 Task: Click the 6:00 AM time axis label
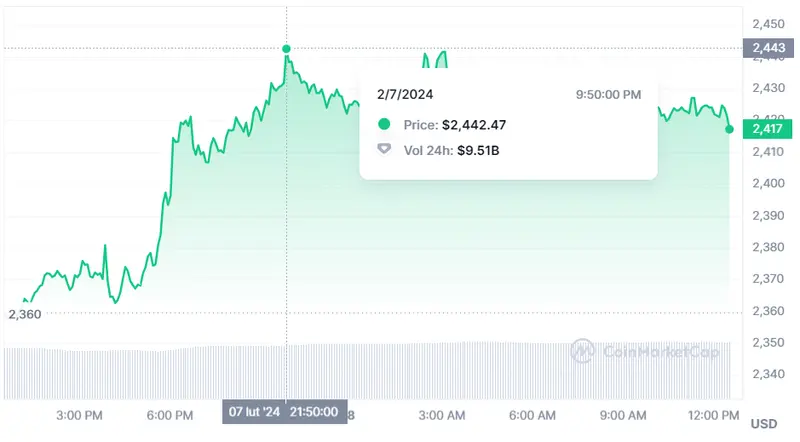[x=532, y=414]
